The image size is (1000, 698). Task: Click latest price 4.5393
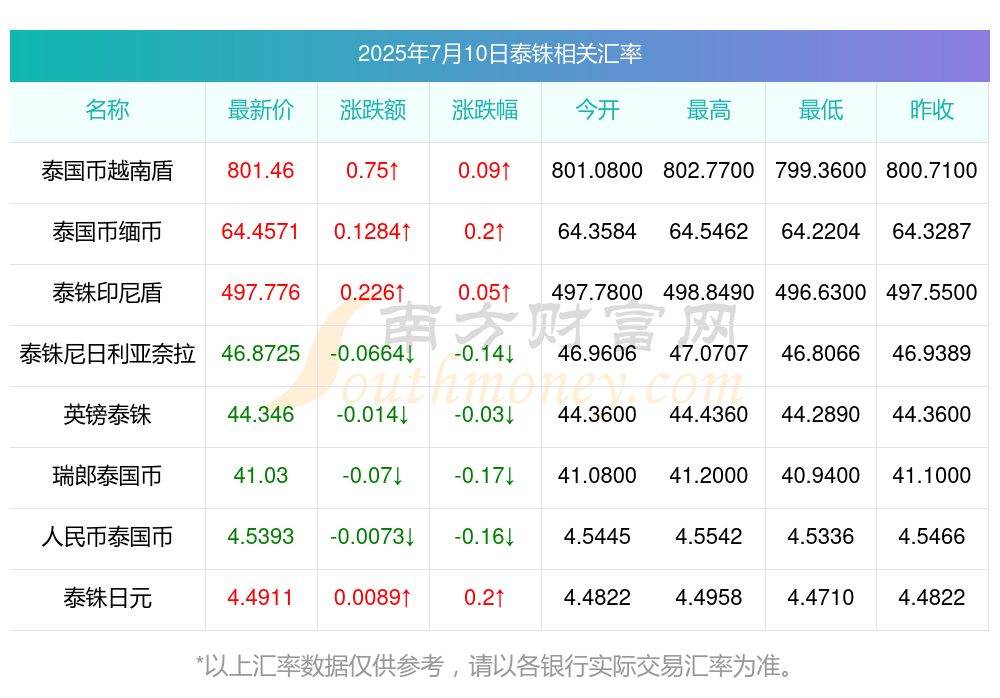click(261, 537)
